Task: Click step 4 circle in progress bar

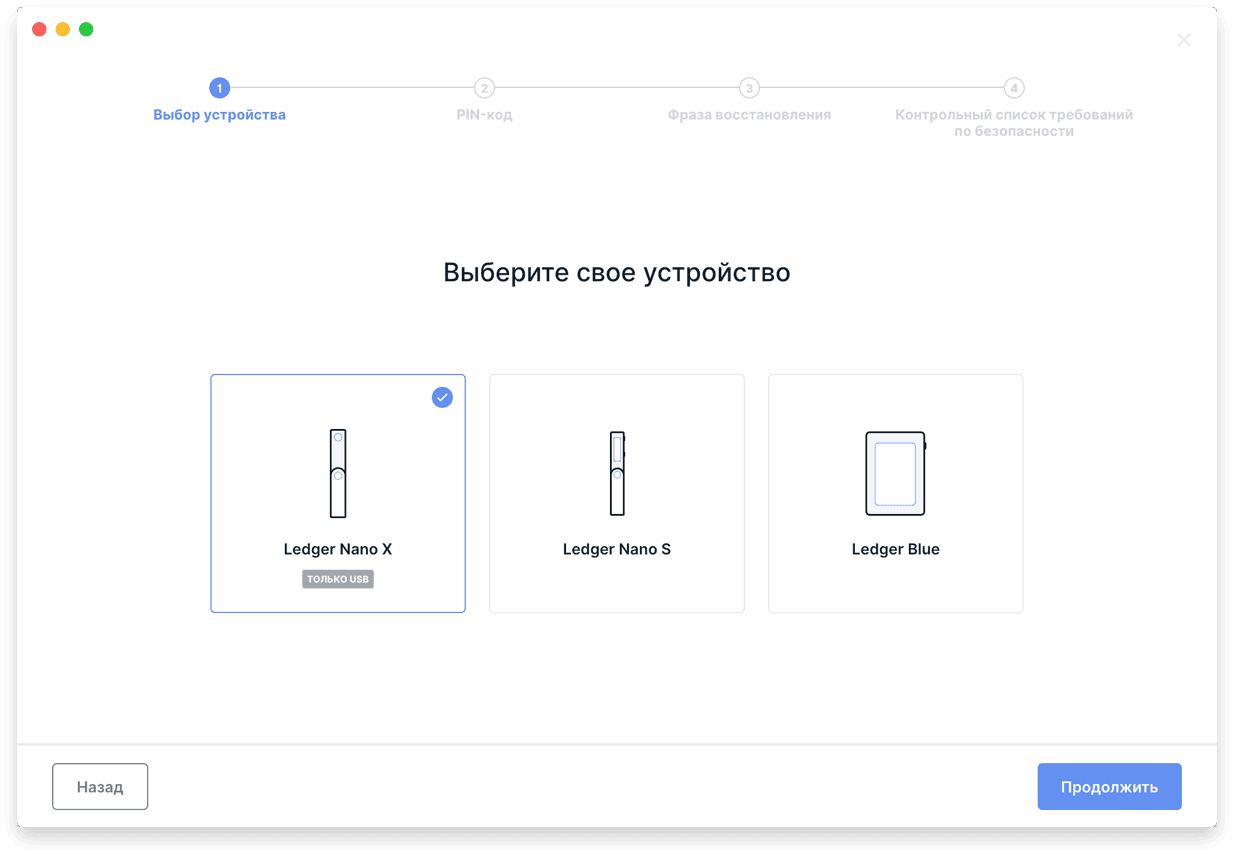Action: (x=1014, y=88)
